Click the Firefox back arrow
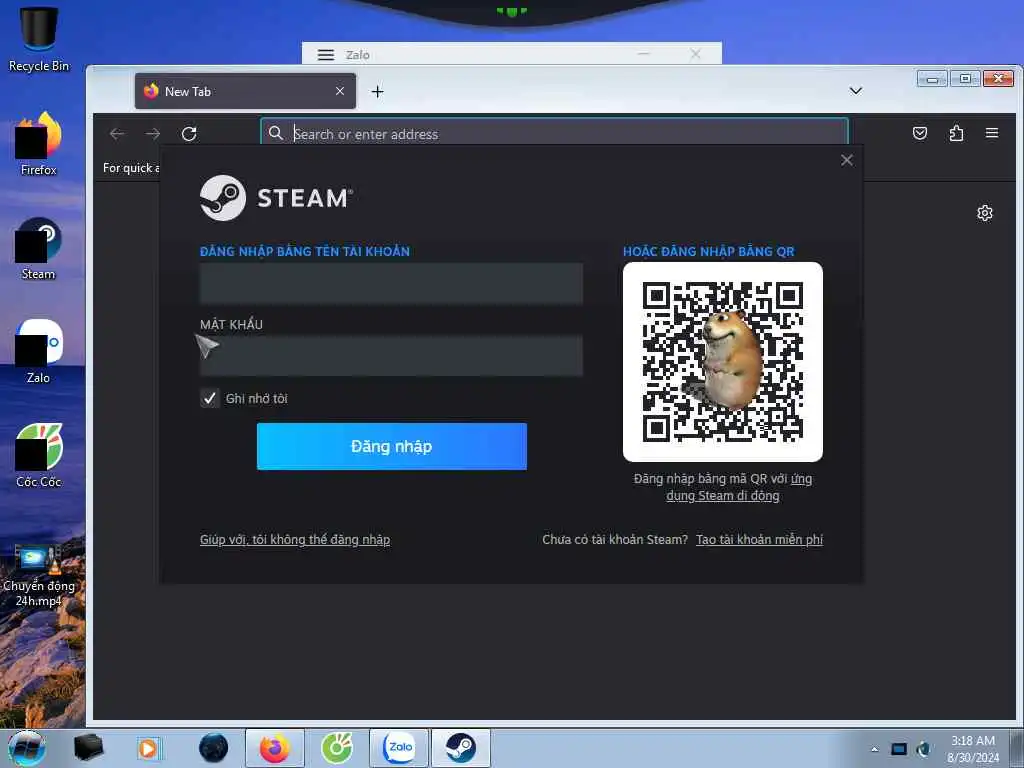This screenshot has height=768, width=1024. point(117,134)
